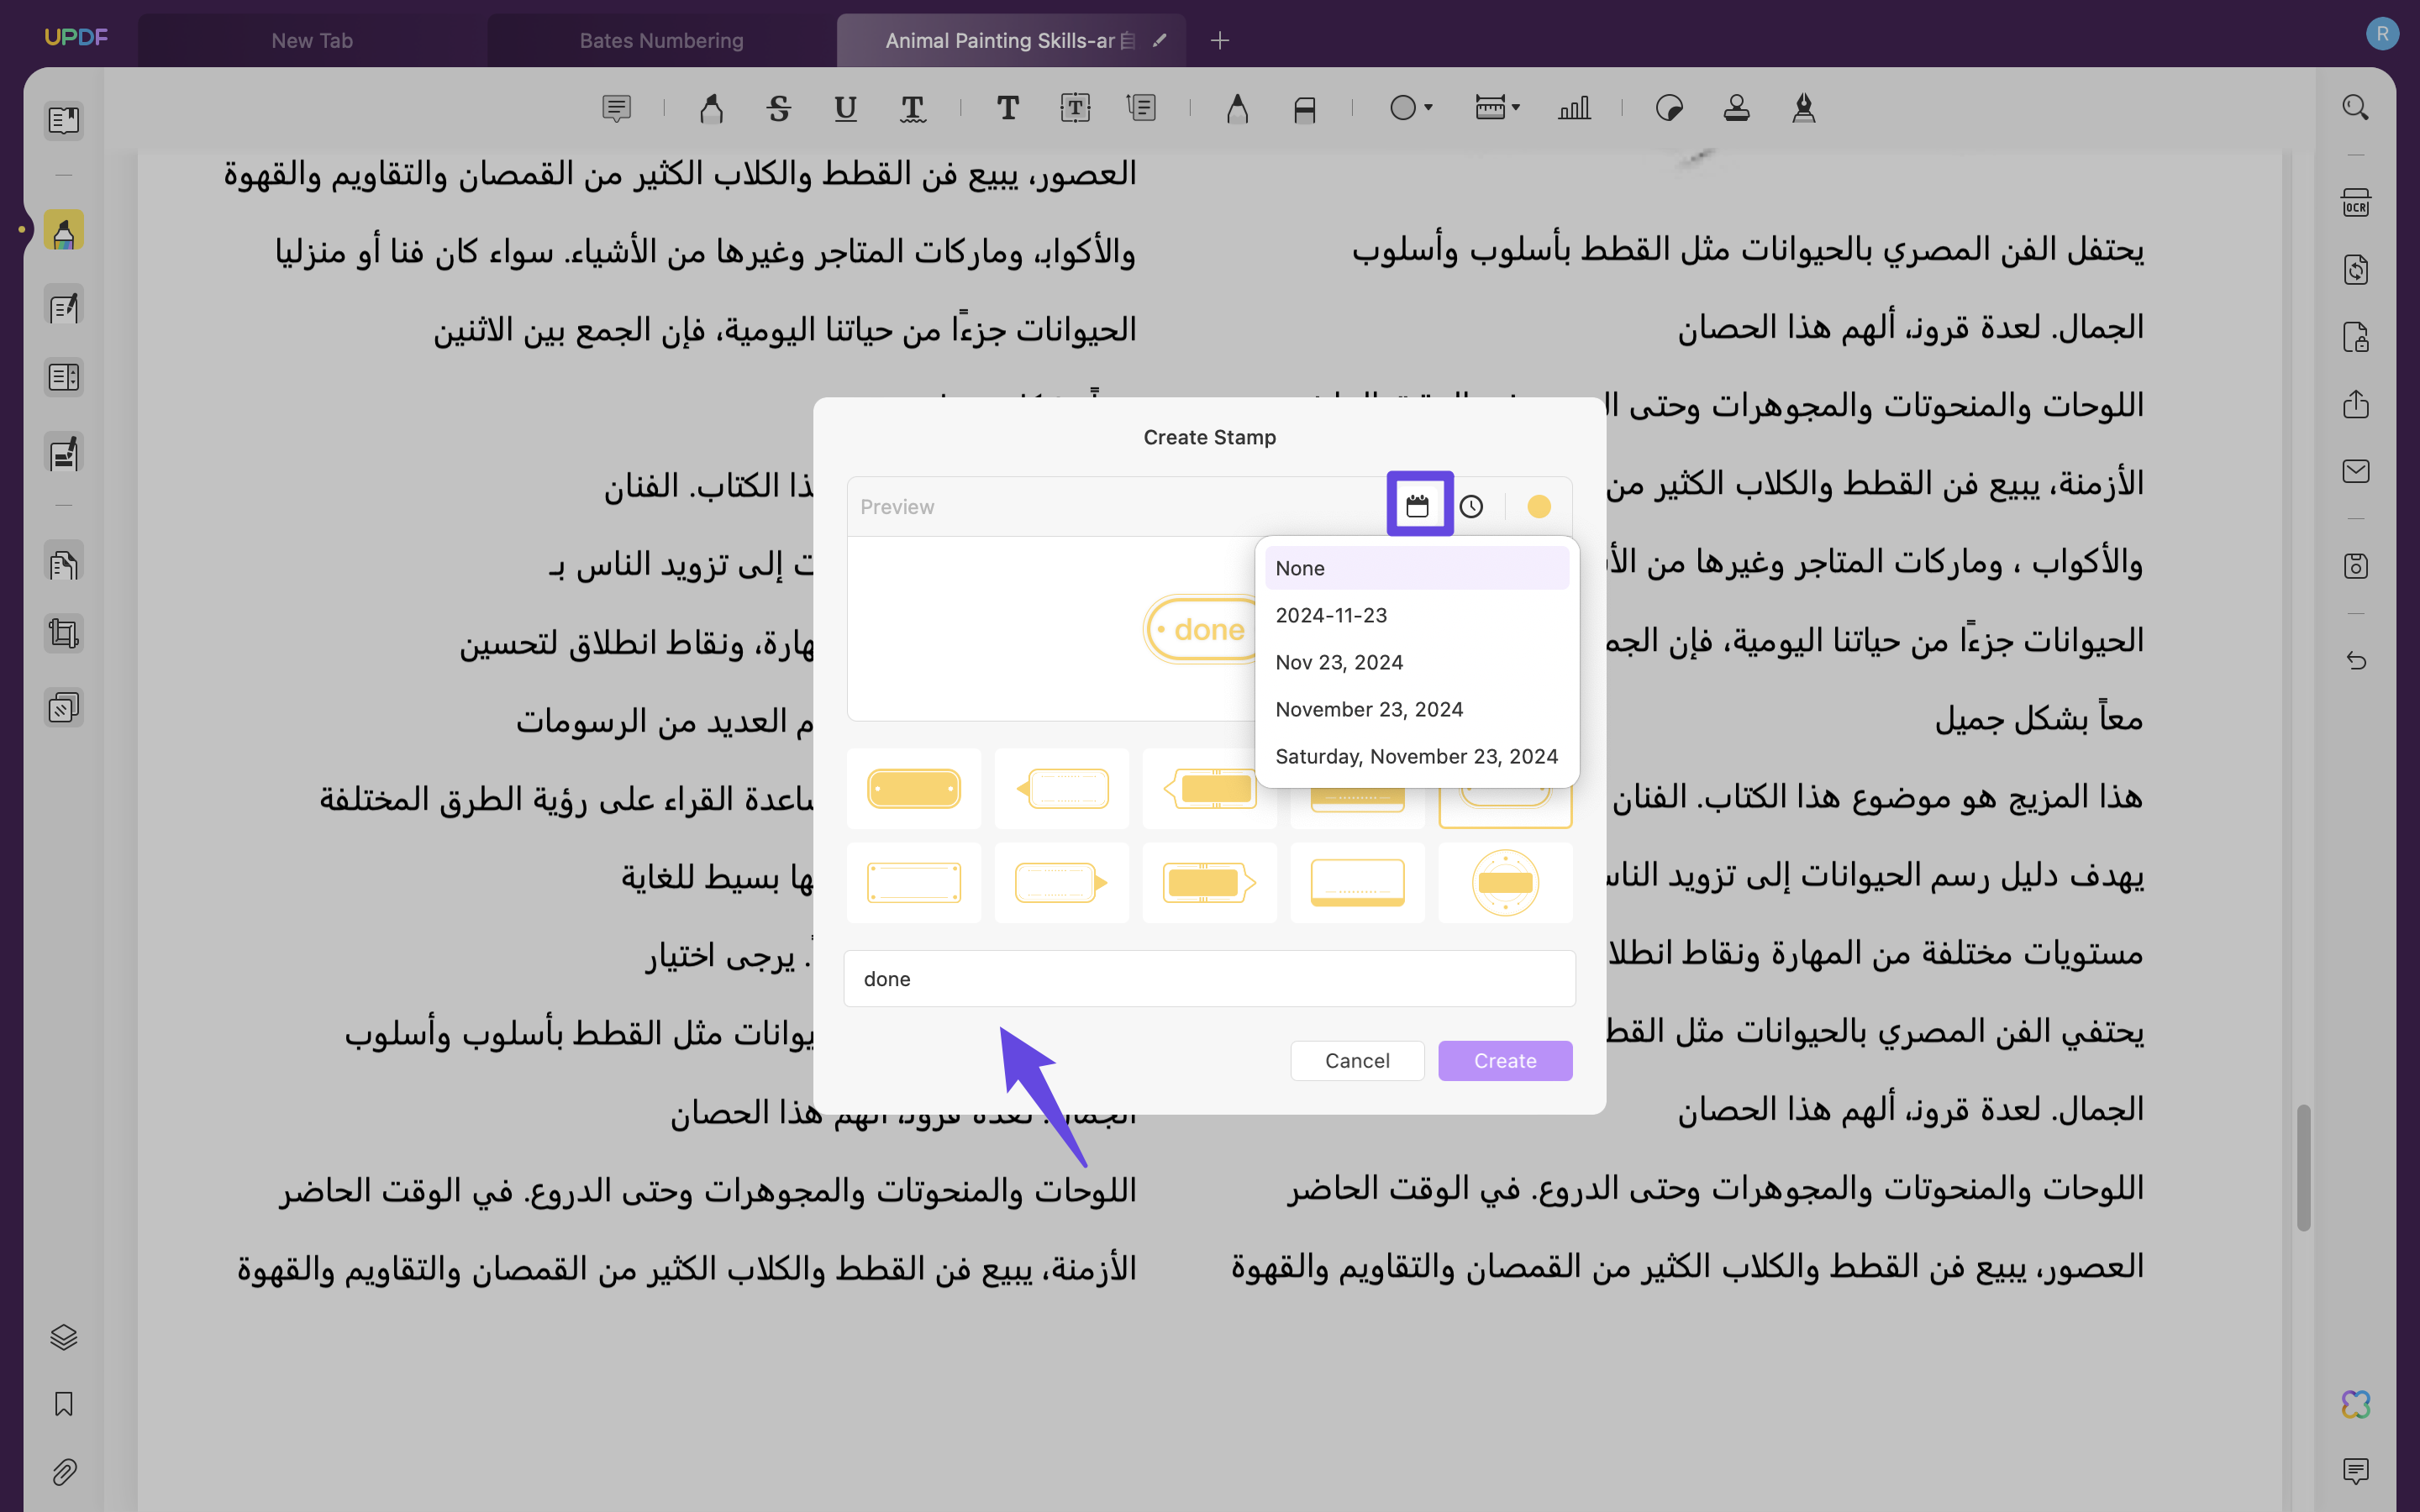Switch to Reader mode in left sidebar
Viewport: 2420px width, 1512px height.
[x=64, y=121]
